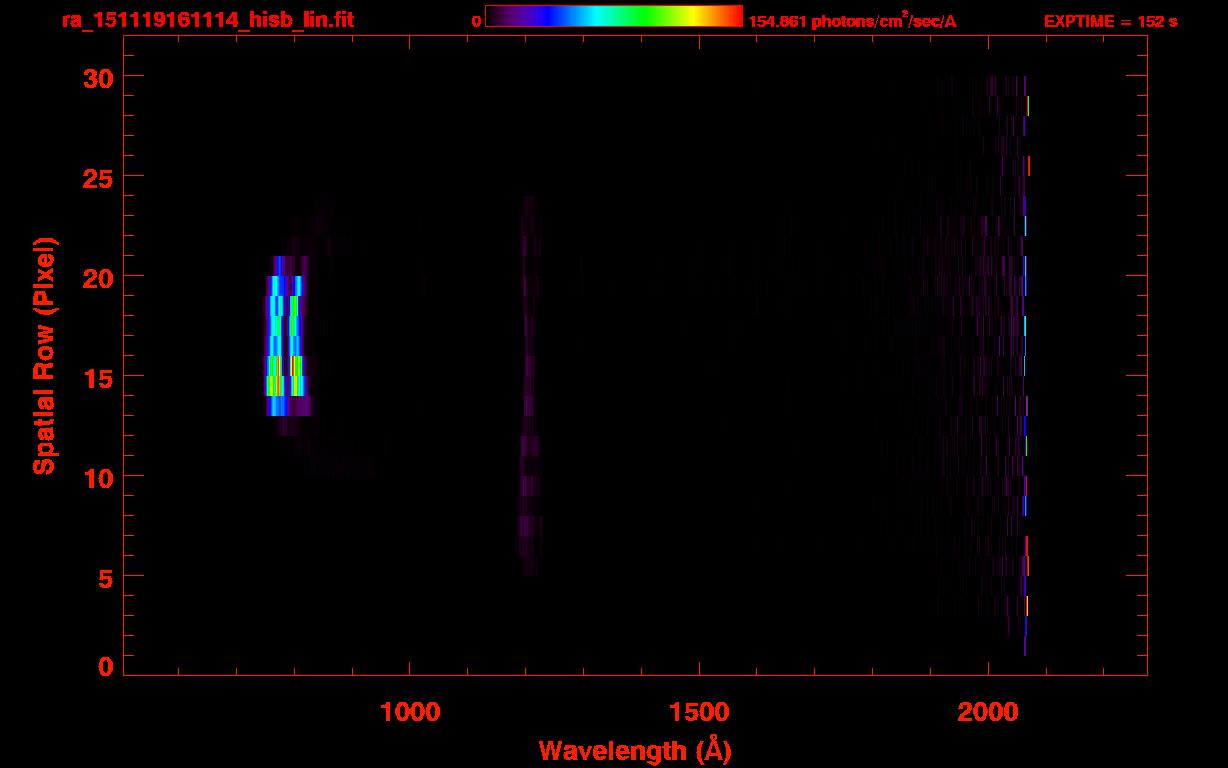
Task: Click the Wavelength (Å) axis title
Action: tap(634, 749)
